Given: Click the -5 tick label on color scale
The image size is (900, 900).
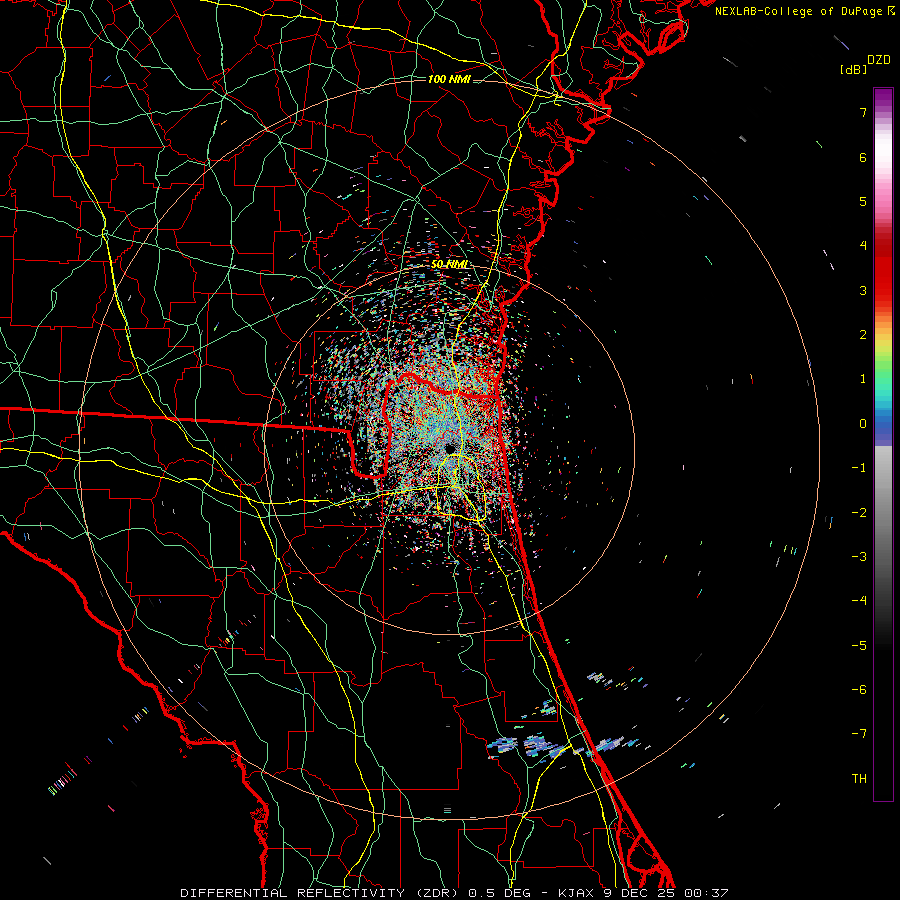Looking at the screenshot, I should click(x=859, y=646).
